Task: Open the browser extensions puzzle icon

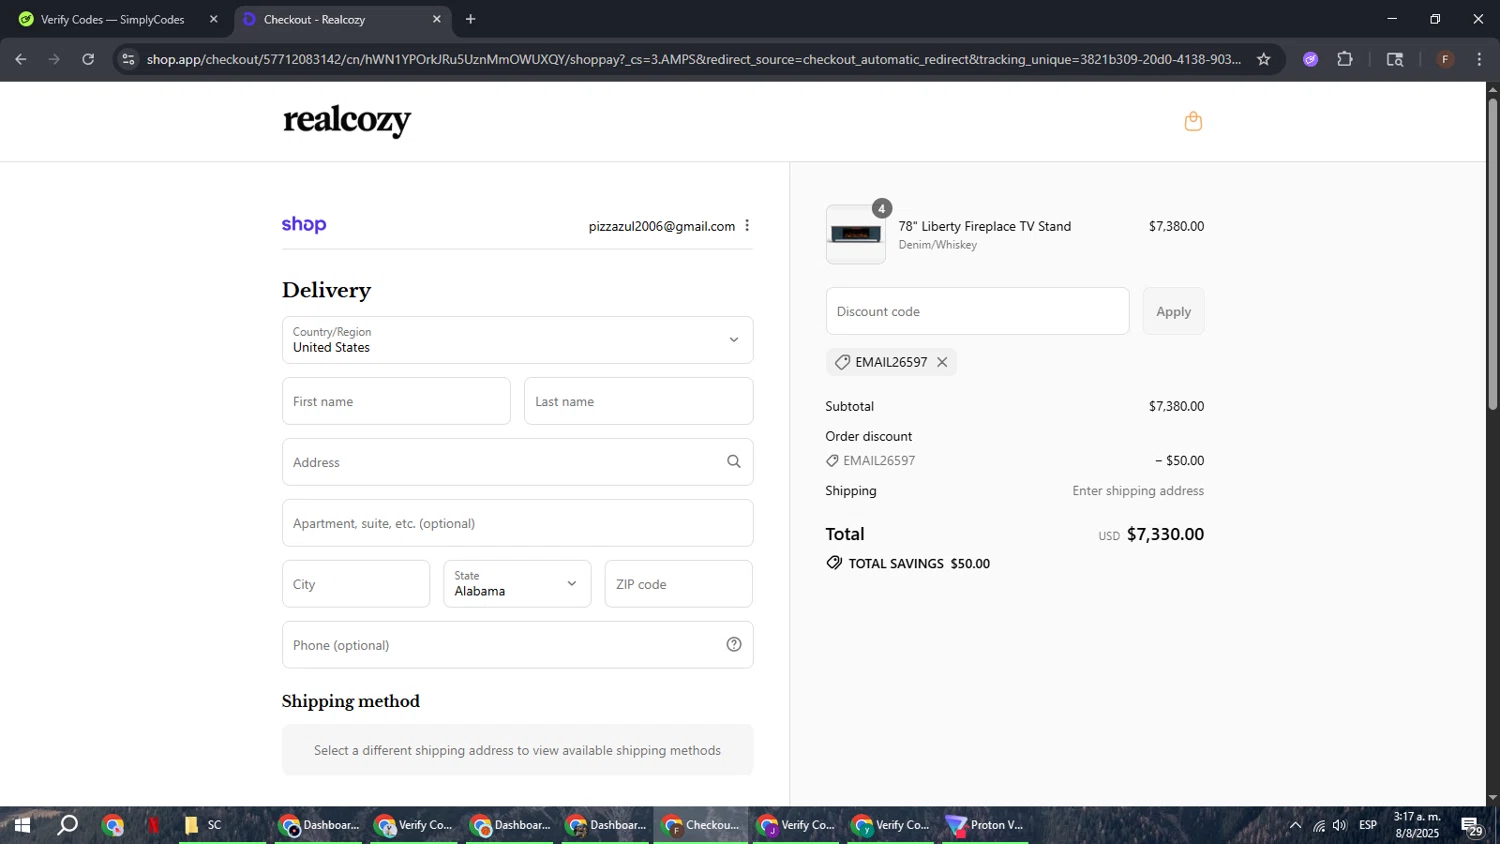Action: click(1345, 59)
